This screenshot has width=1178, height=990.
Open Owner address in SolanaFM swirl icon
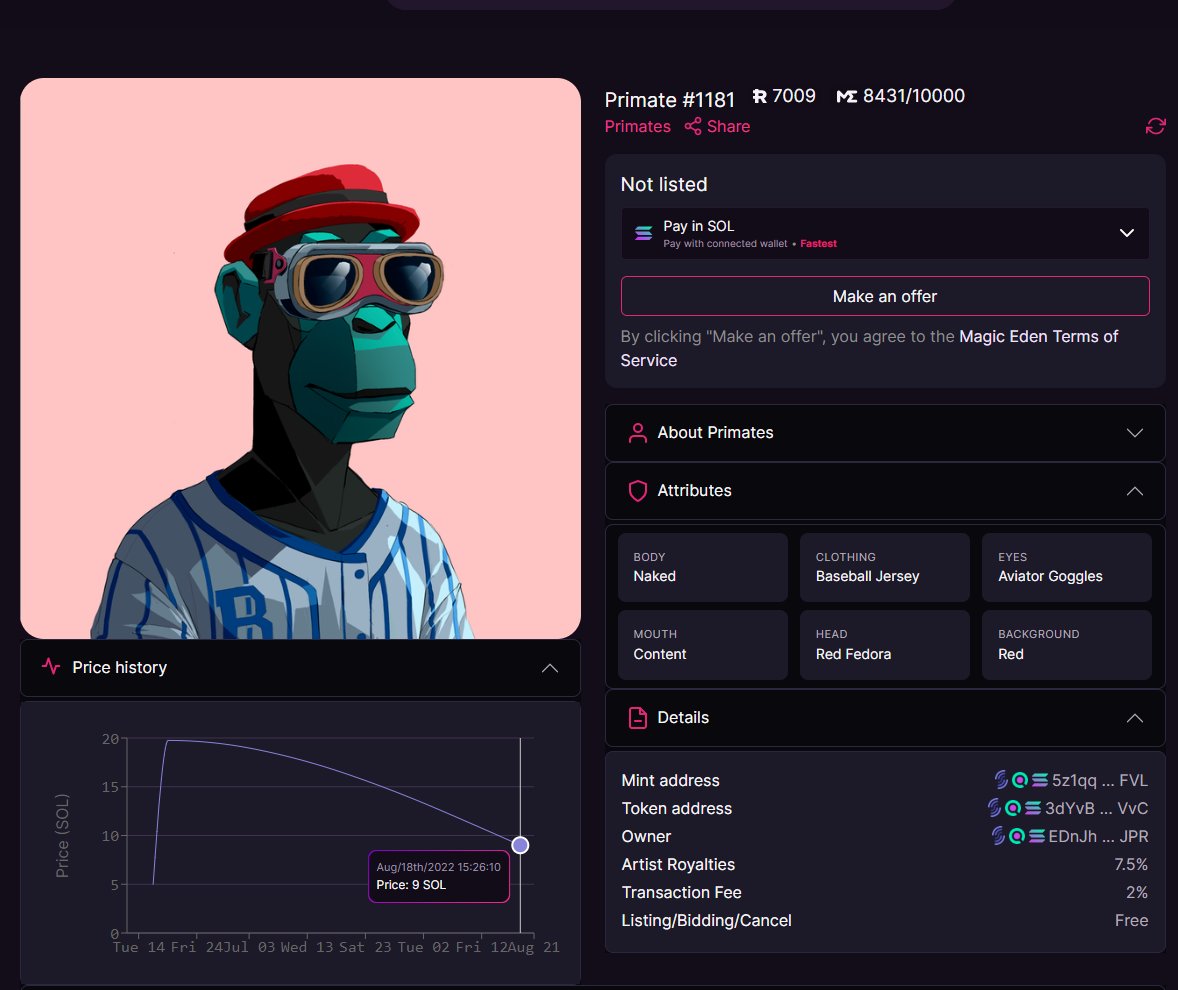(998, 835)
